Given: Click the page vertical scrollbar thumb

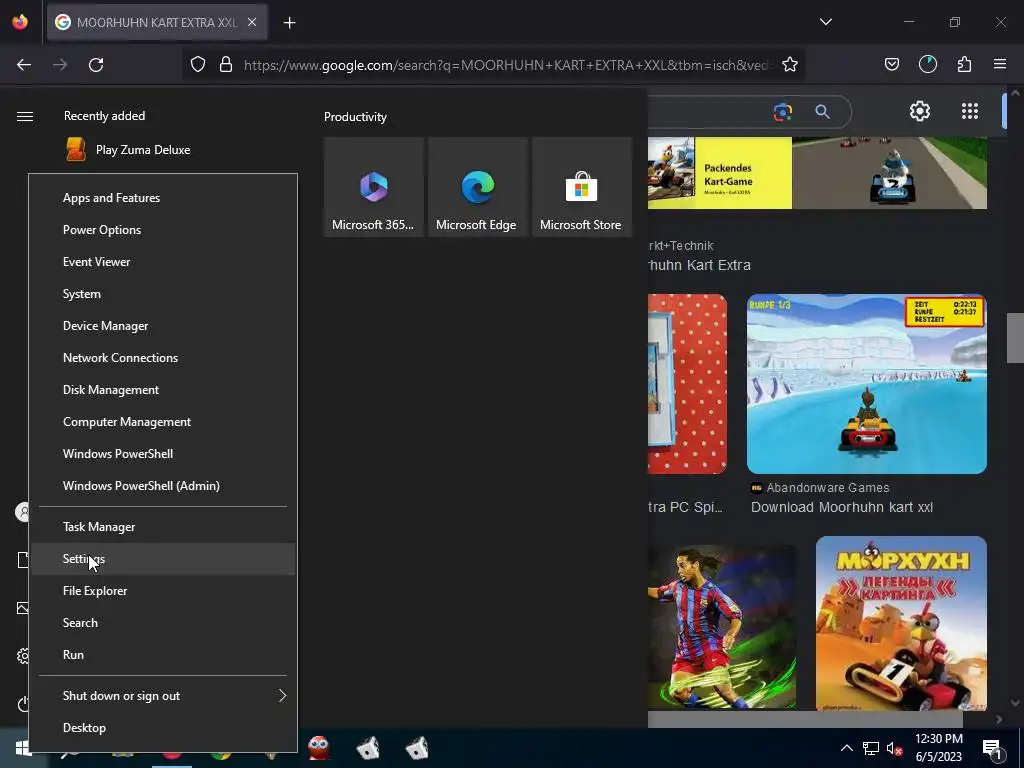Looking at the screenshot, I should pos(1014,338).
